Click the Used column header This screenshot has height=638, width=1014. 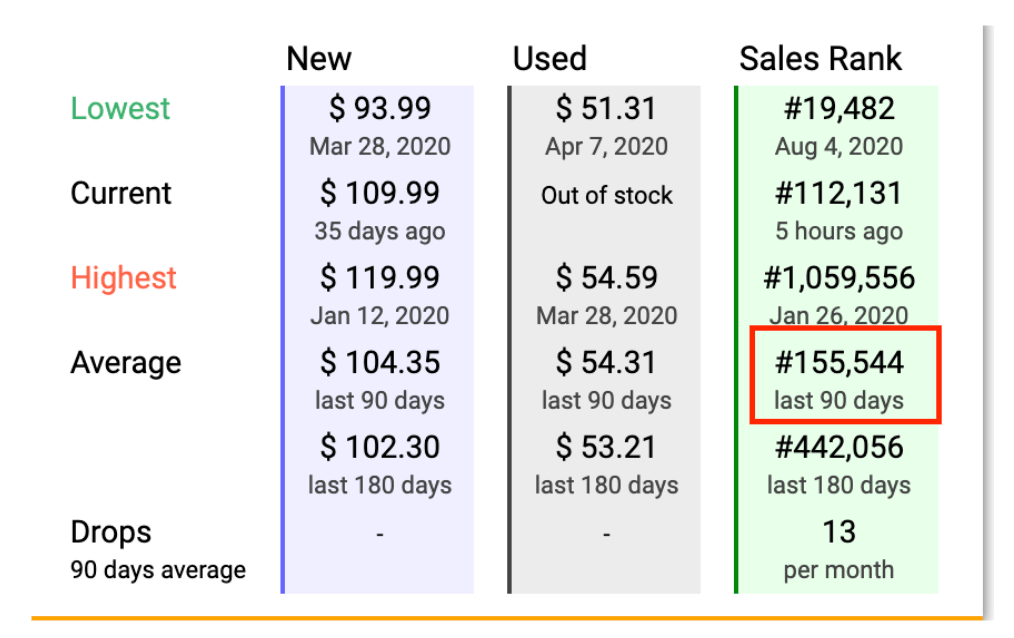coord(550,59)
